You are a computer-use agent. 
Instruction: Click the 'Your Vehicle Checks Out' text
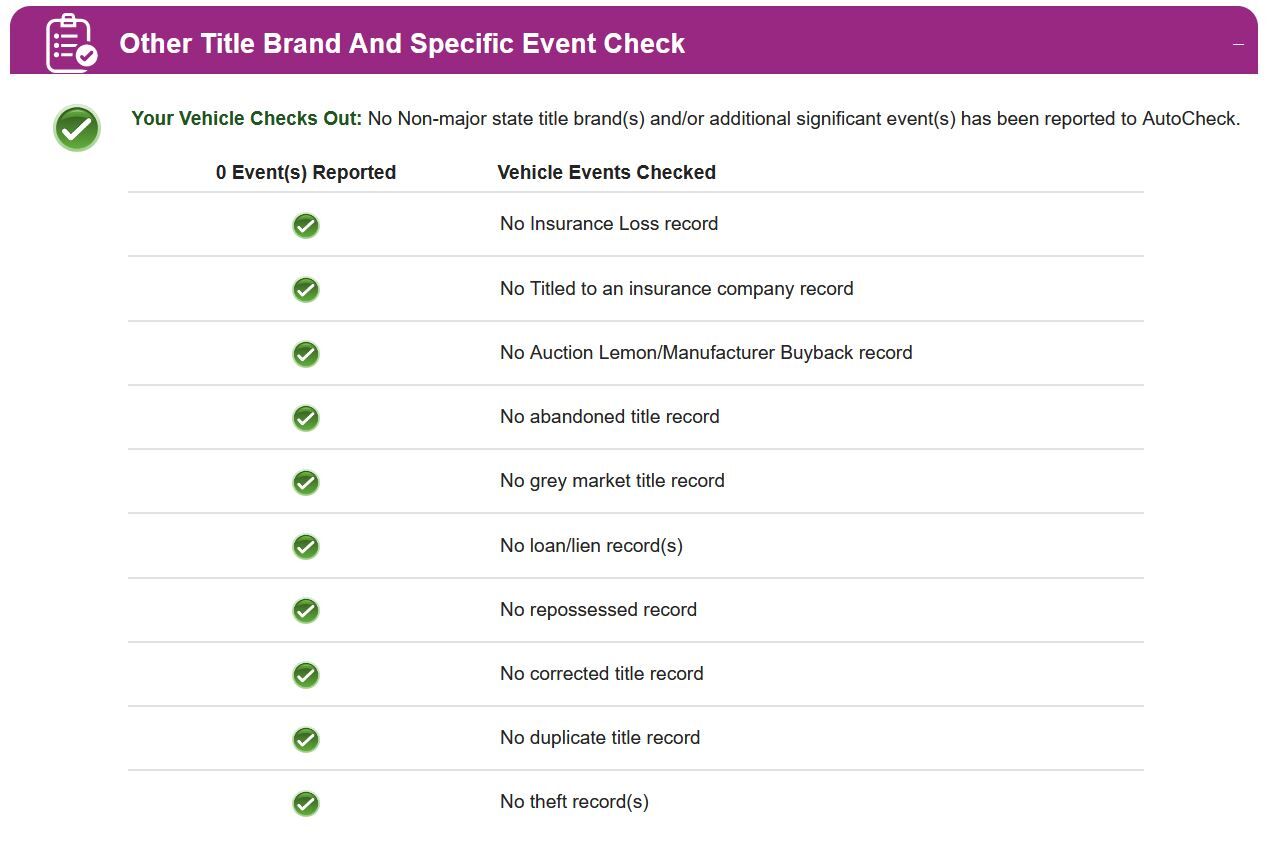[246, 118]
